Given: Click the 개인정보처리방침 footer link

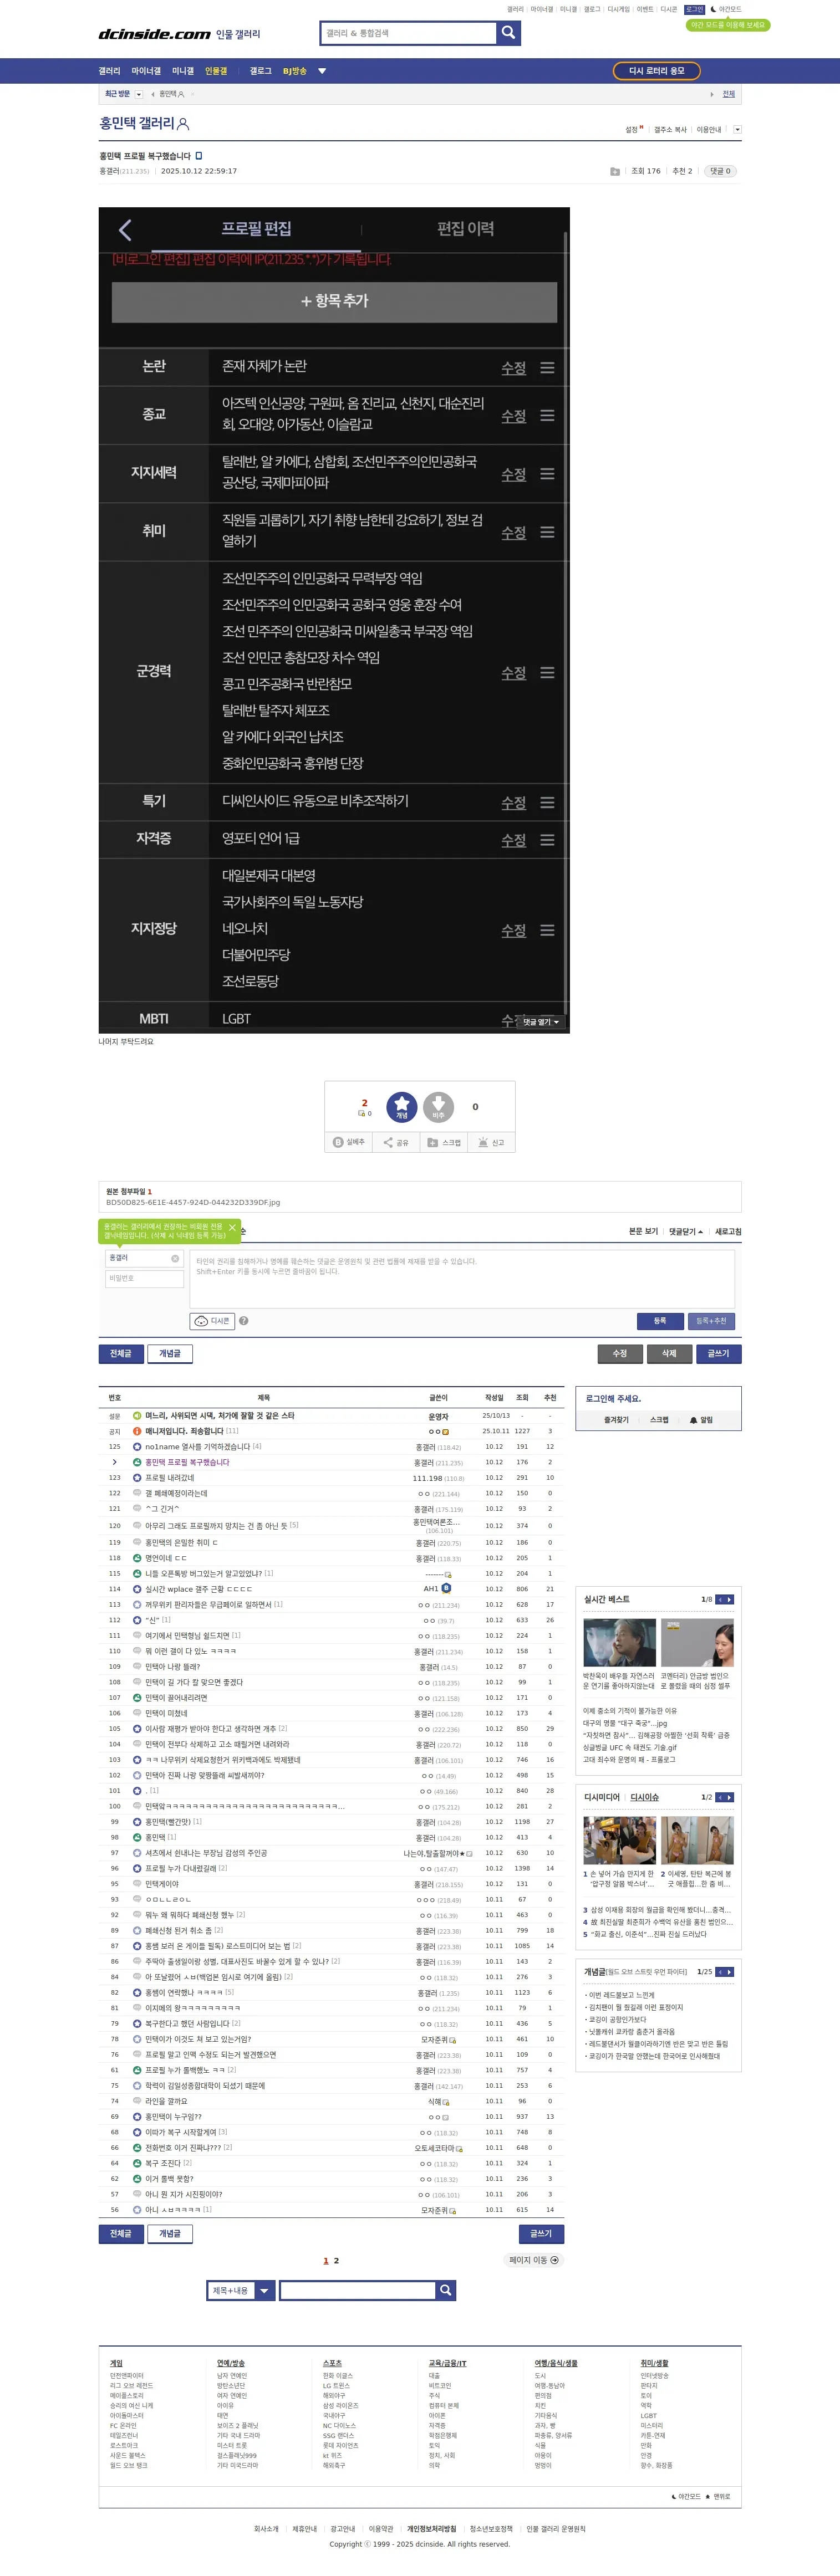Looking at the screenshot, I should pos(431,2528).
